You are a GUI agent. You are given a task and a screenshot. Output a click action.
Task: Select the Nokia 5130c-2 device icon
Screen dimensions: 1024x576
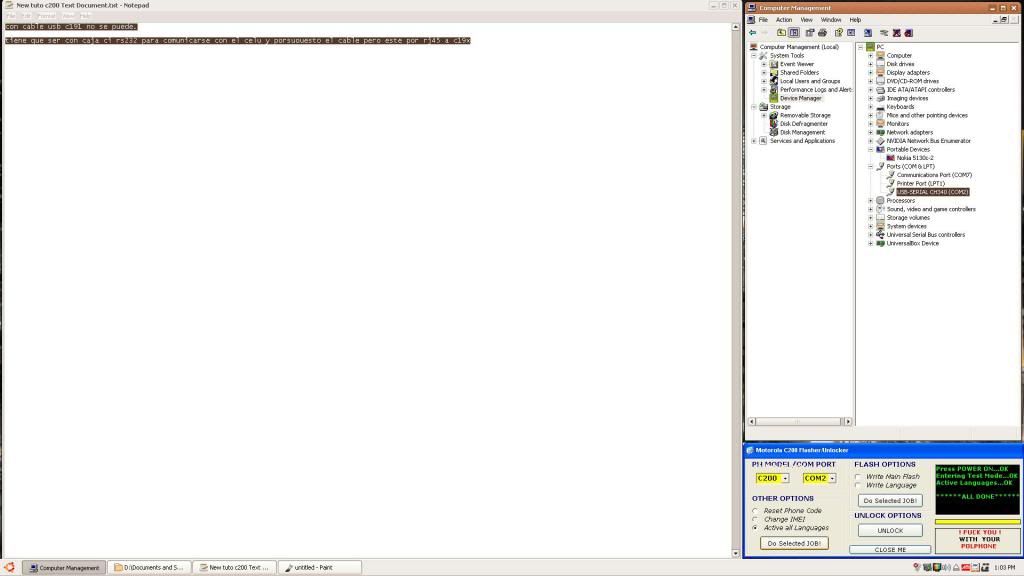pyautogui.click(x=890, y=158)
